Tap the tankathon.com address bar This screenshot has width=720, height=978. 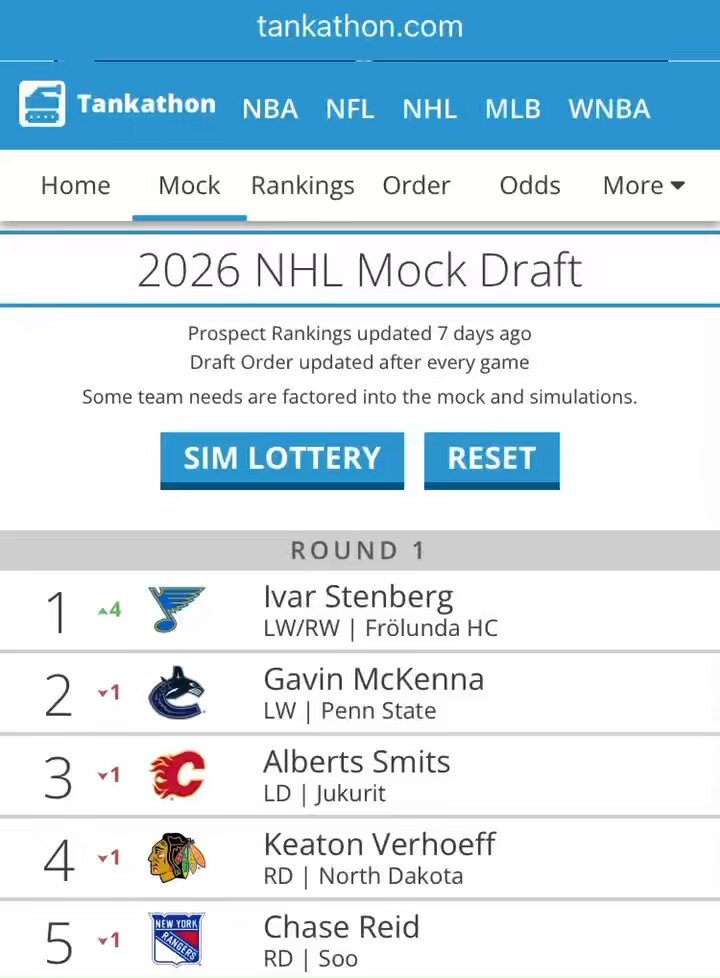tap(360, 27)
